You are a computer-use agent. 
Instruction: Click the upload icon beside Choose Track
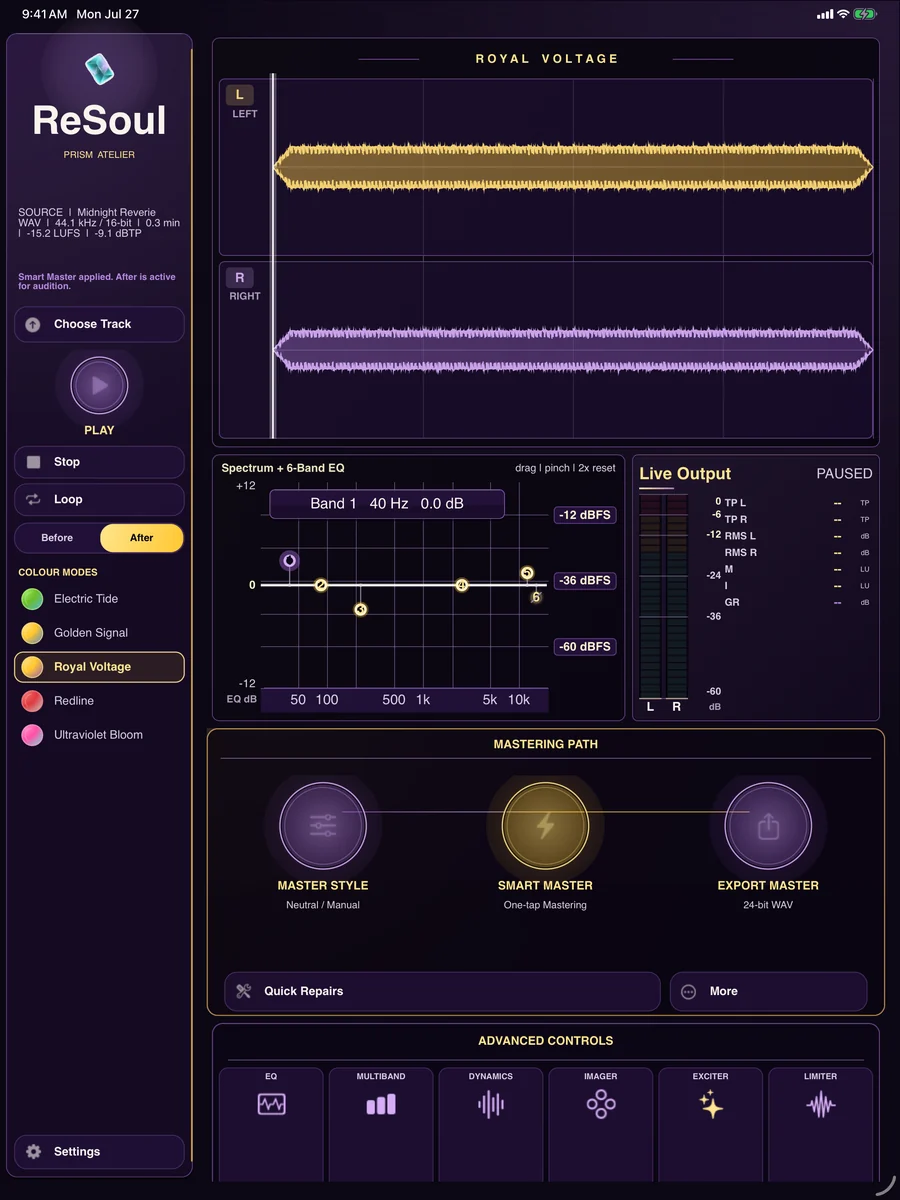tap(33, 324)
